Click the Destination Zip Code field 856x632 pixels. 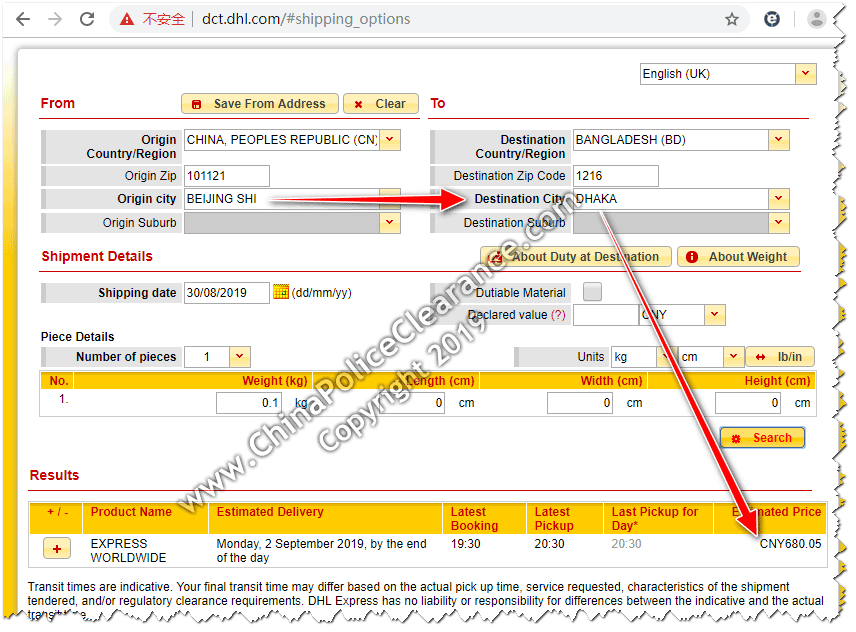[x=616, y=176]
